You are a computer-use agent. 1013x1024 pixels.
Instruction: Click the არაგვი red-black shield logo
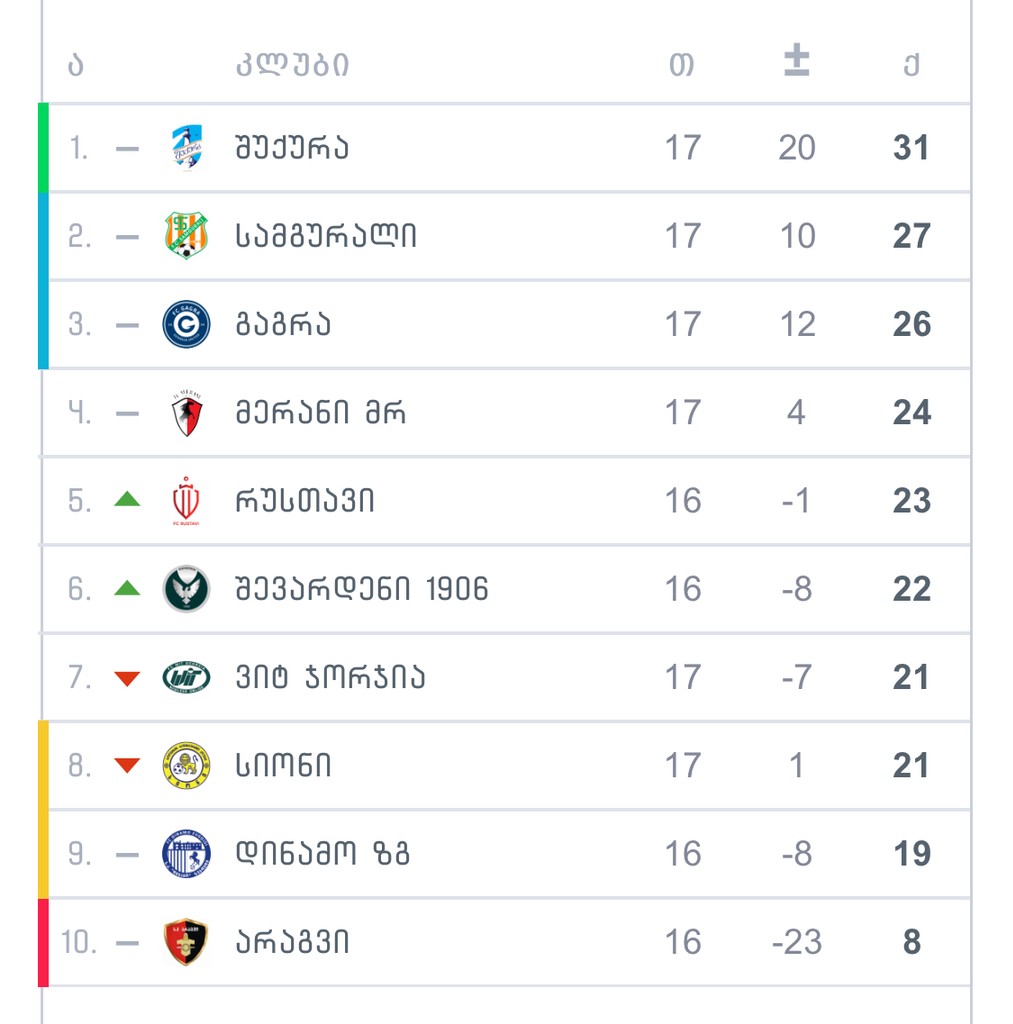tap(186, 942)
